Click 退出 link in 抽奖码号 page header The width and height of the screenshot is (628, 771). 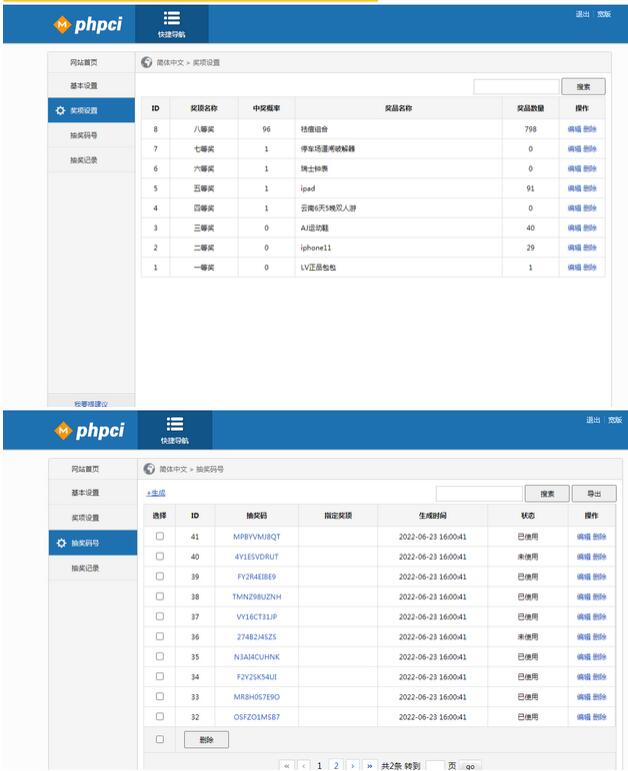pyautogui.click(x=593, y=420)
